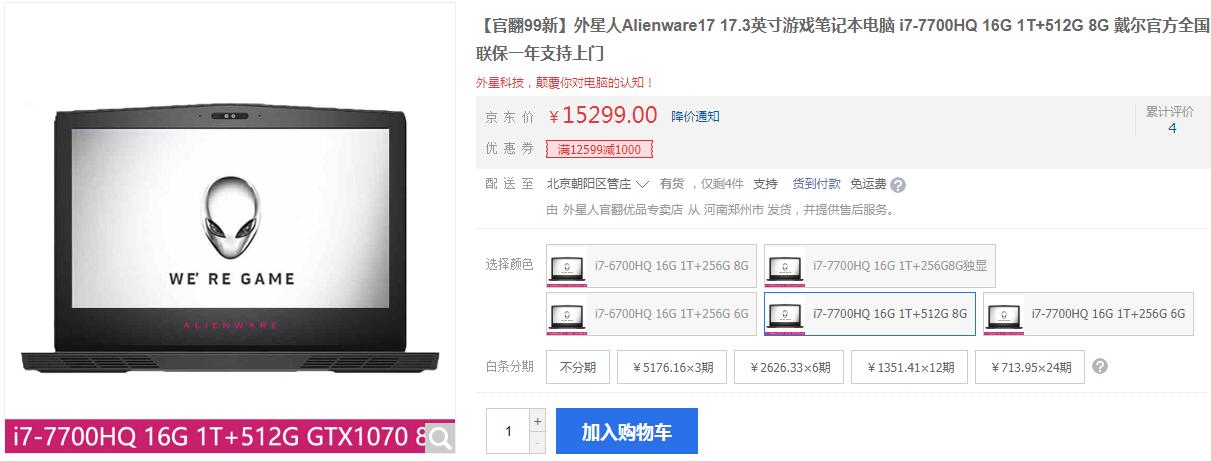Screen dimensions: 1211x461
Task: Click the quantity input field
Action: point(508,432)
